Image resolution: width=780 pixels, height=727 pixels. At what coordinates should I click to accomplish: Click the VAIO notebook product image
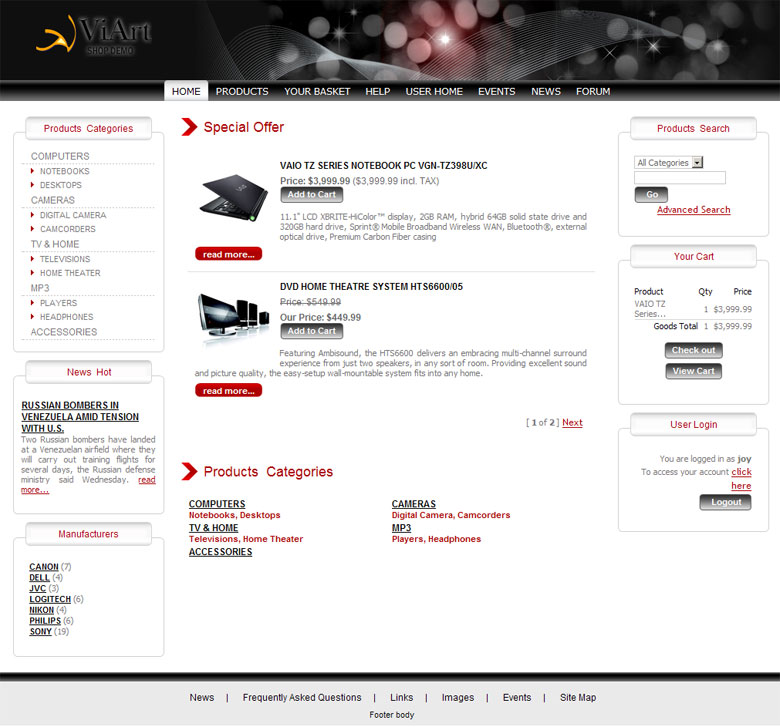pos(233,198)
